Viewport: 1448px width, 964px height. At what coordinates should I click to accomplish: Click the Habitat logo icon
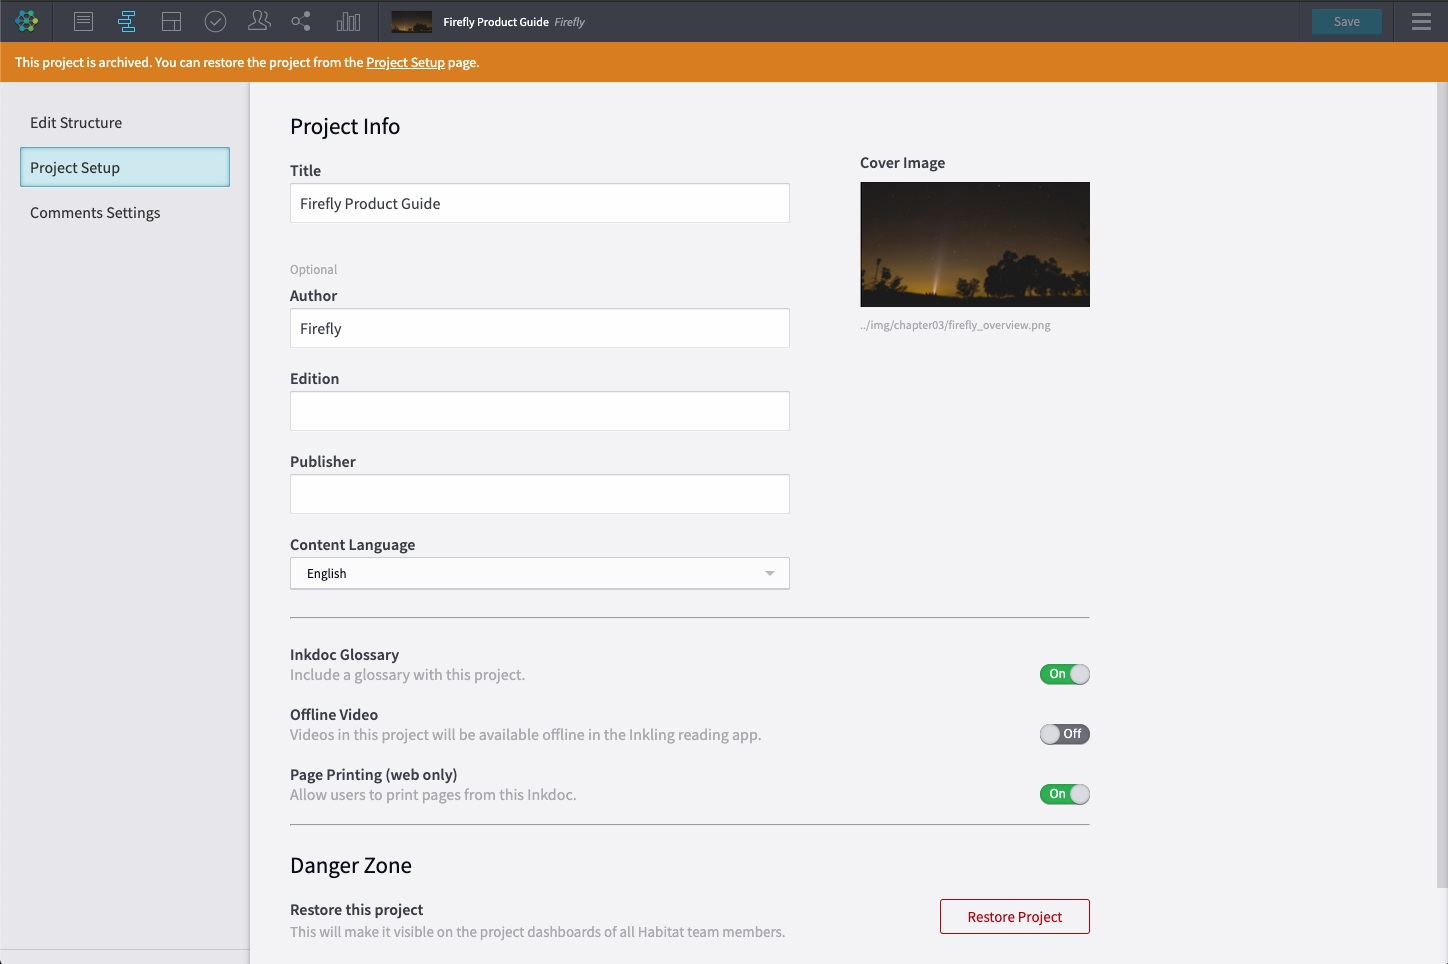(27, 21)
